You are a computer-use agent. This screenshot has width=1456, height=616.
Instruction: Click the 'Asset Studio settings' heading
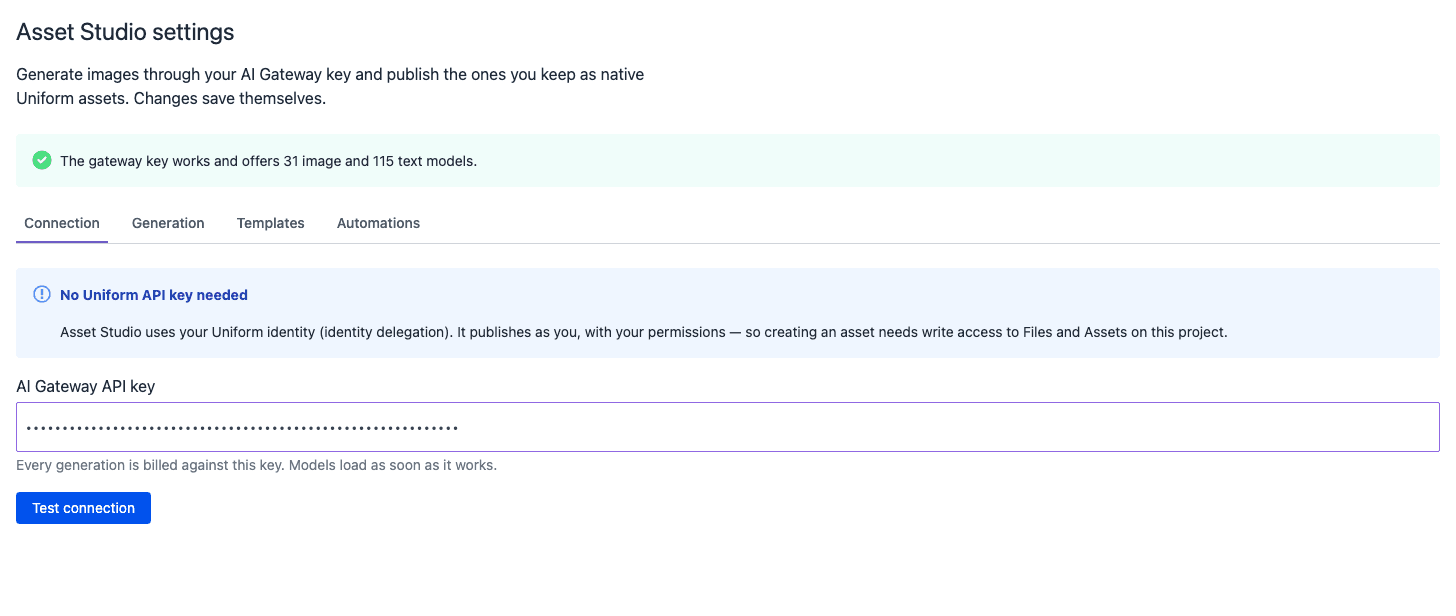pyautogui.click(x=125, y=32)
